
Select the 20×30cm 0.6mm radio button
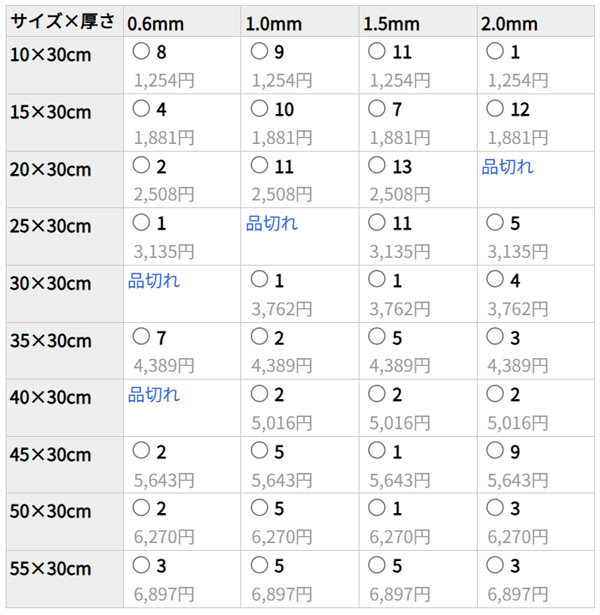(141, 166)
